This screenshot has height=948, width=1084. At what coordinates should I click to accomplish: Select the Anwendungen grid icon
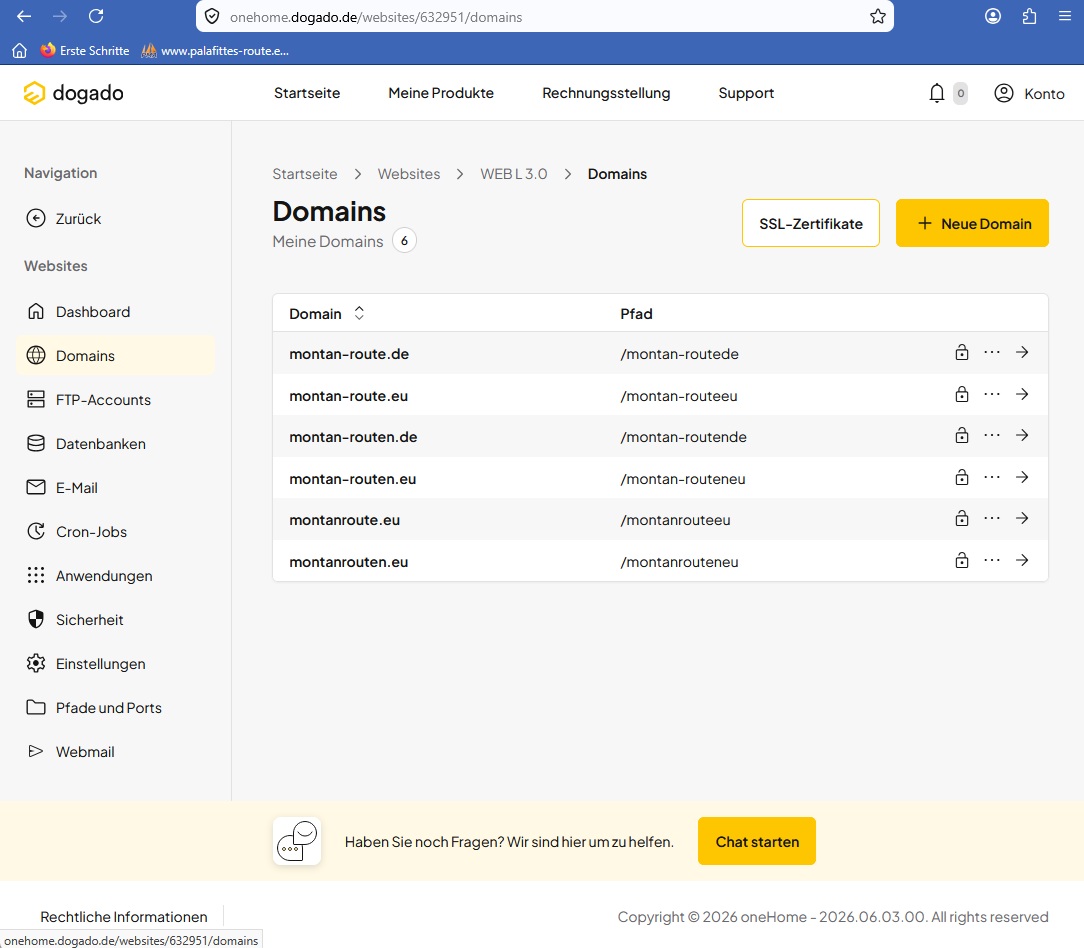click(36, 575)
